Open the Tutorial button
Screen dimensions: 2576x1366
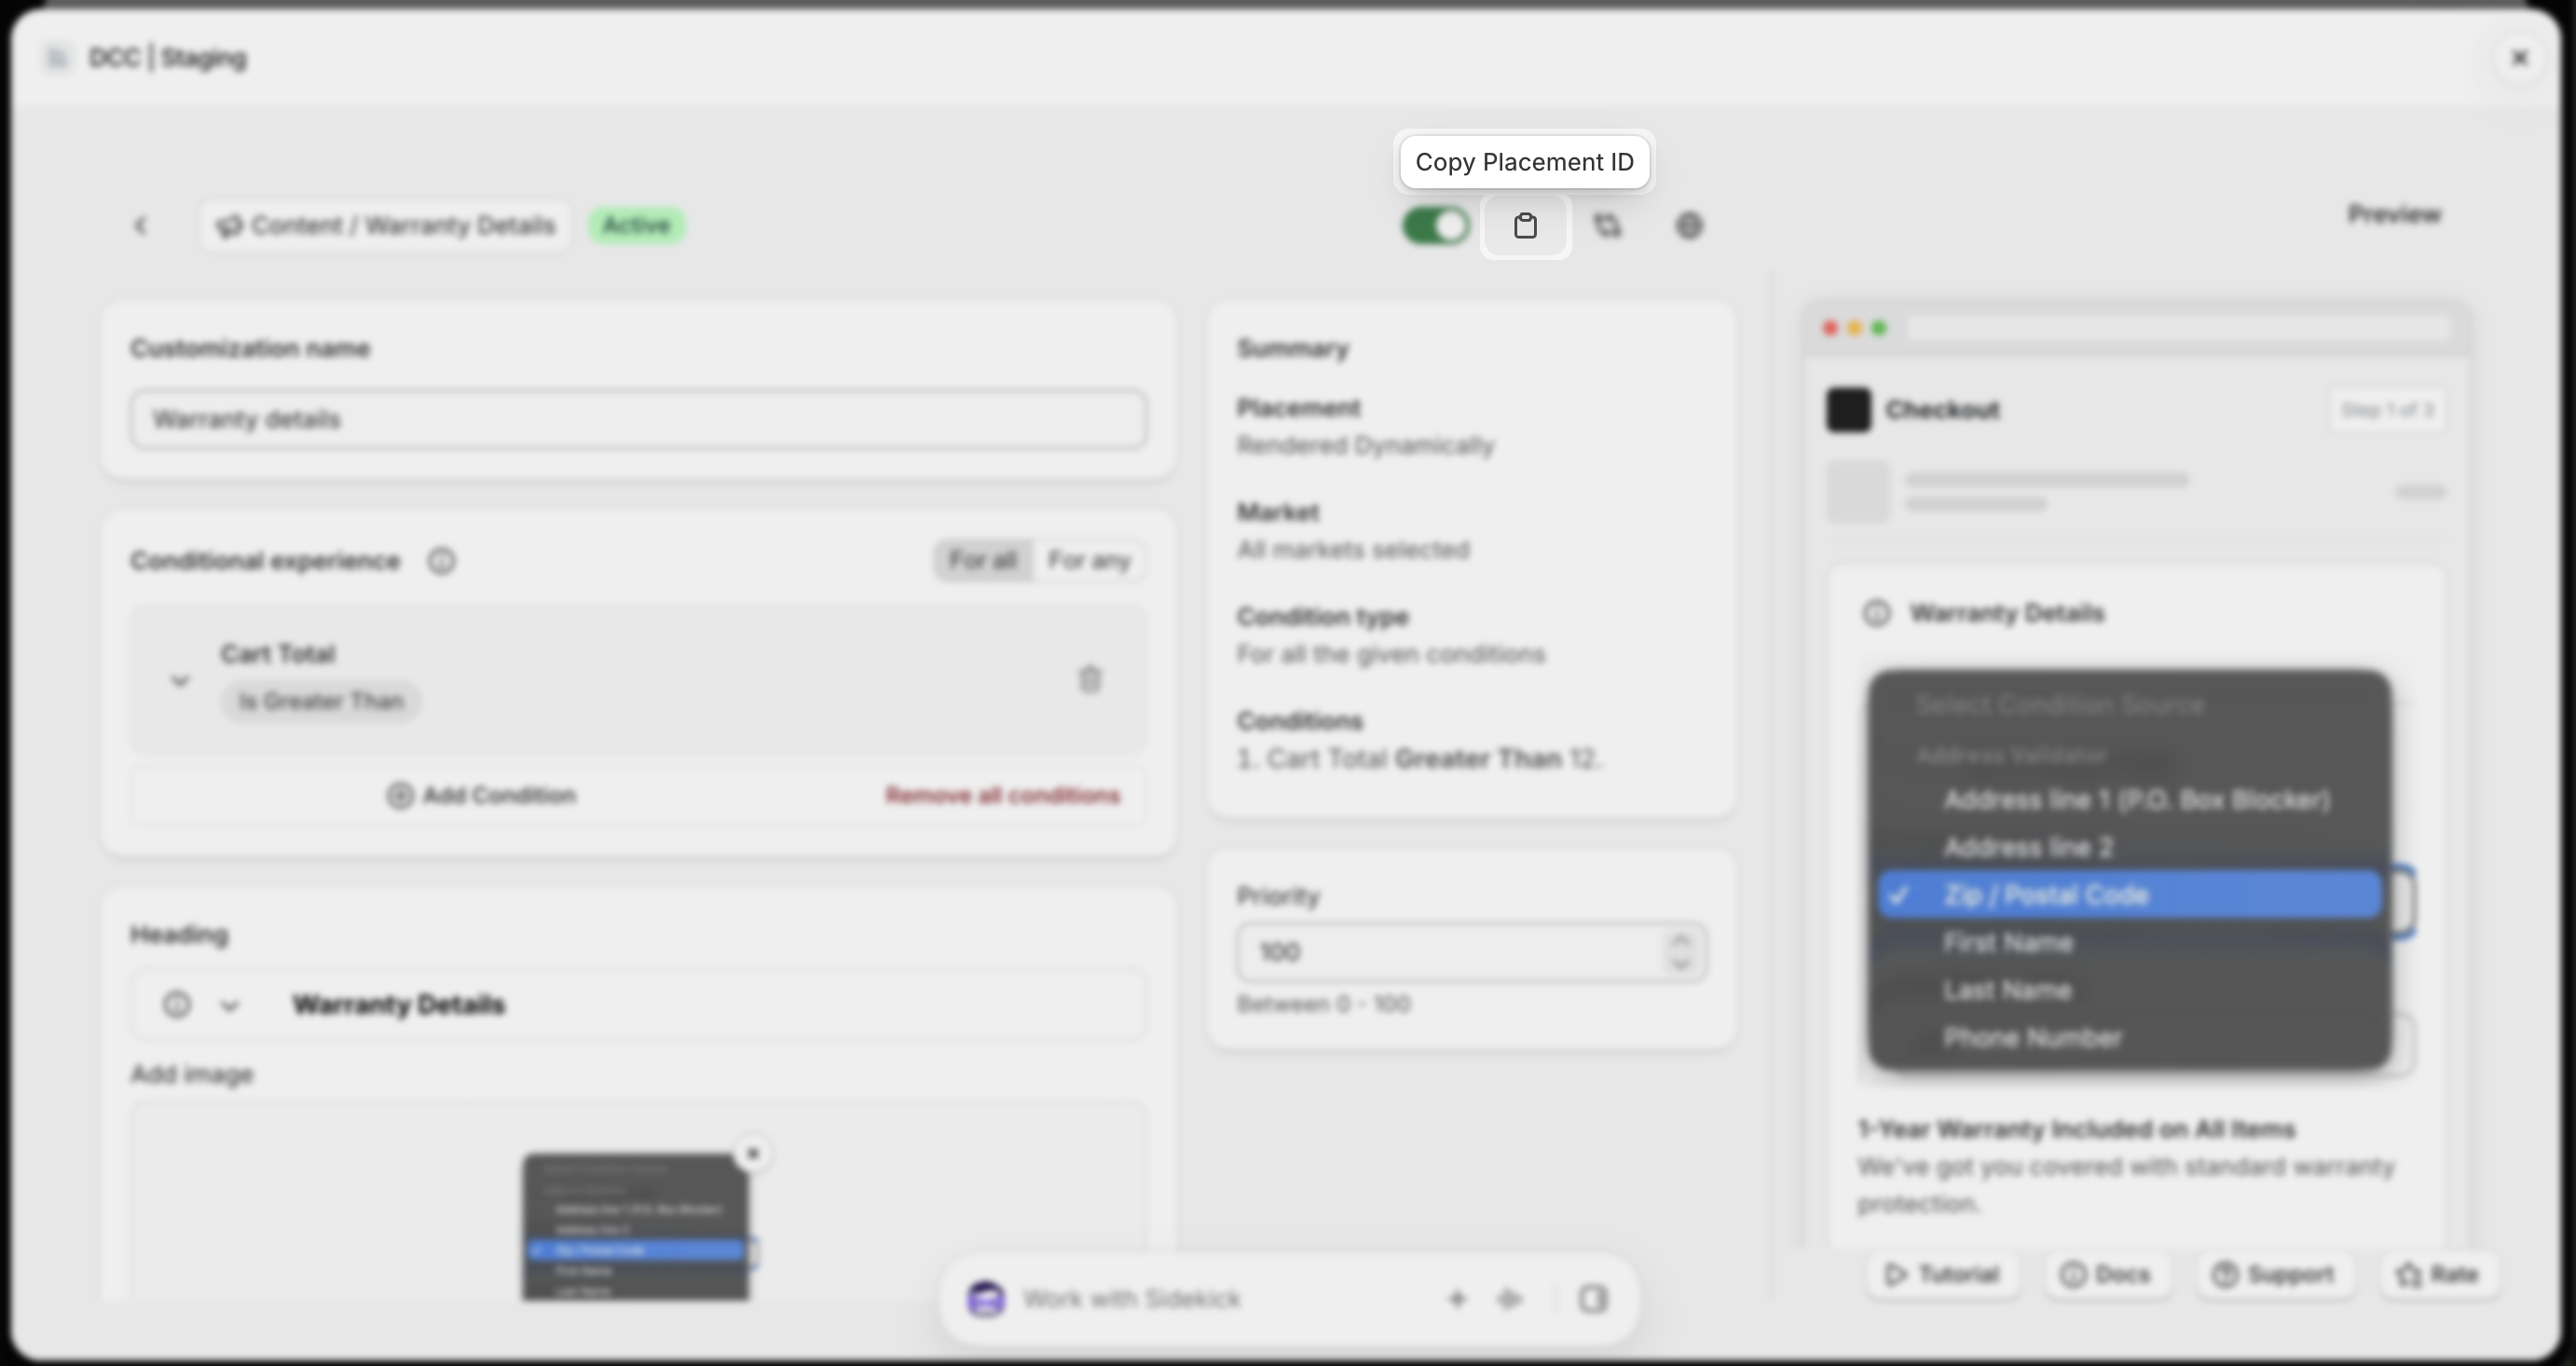[1942, 1275]
